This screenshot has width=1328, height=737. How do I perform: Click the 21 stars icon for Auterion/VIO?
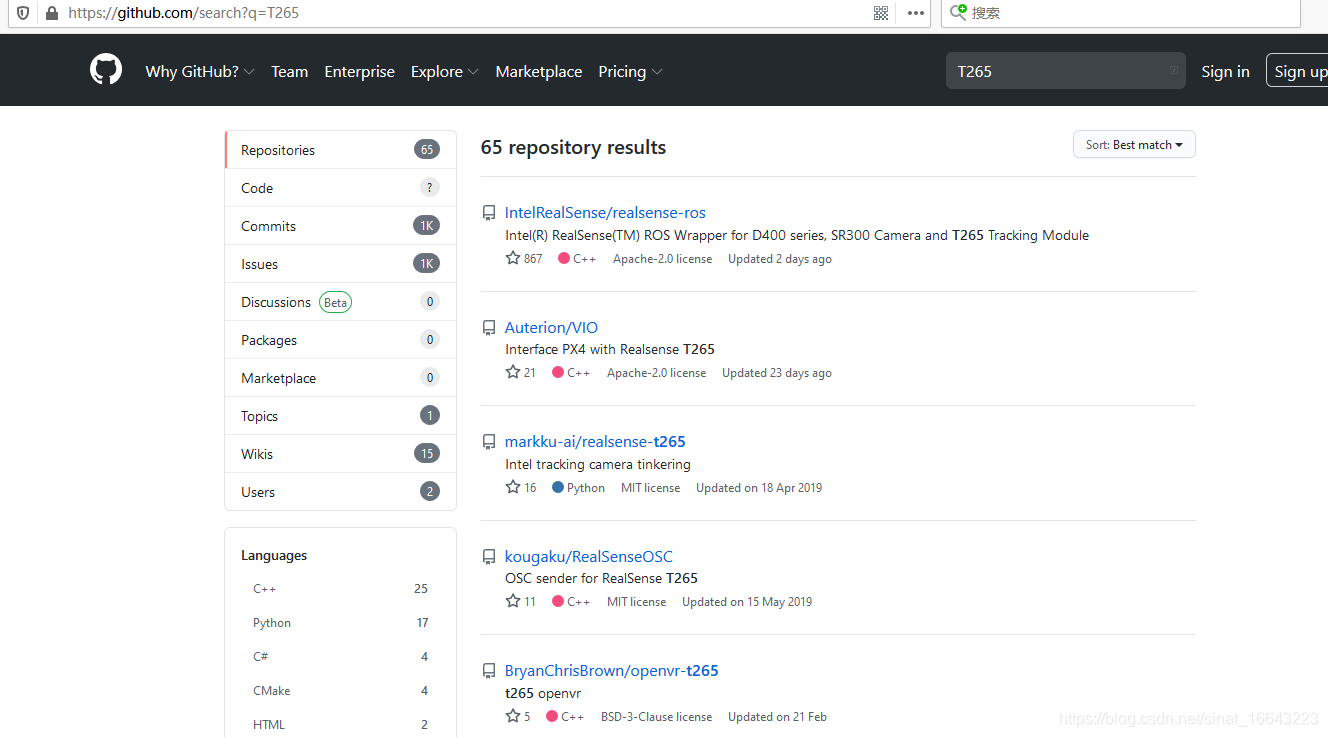coord(513,372)
